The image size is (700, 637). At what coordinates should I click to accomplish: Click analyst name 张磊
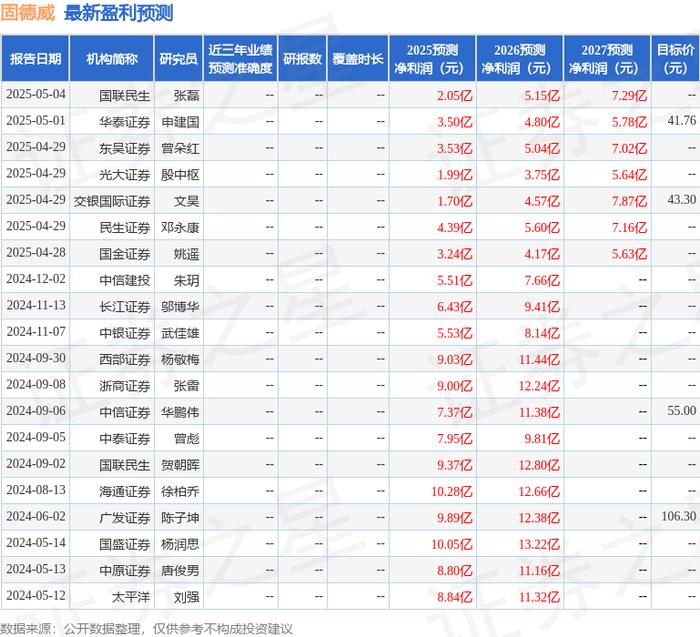coord(186,96)
